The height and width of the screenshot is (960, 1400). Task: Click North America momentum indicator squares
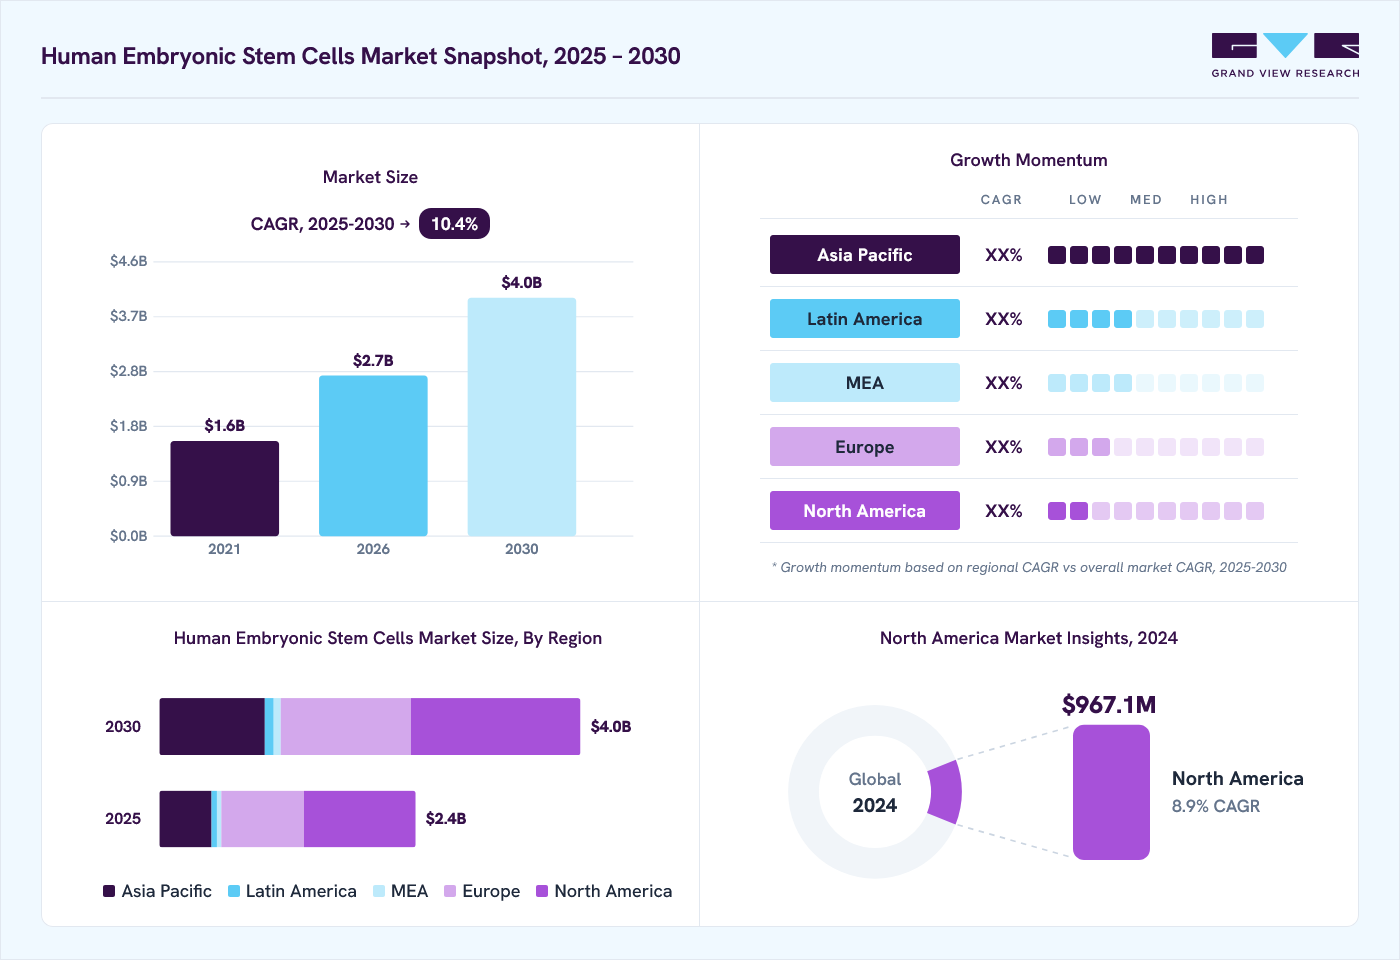tap(1156, 511)
